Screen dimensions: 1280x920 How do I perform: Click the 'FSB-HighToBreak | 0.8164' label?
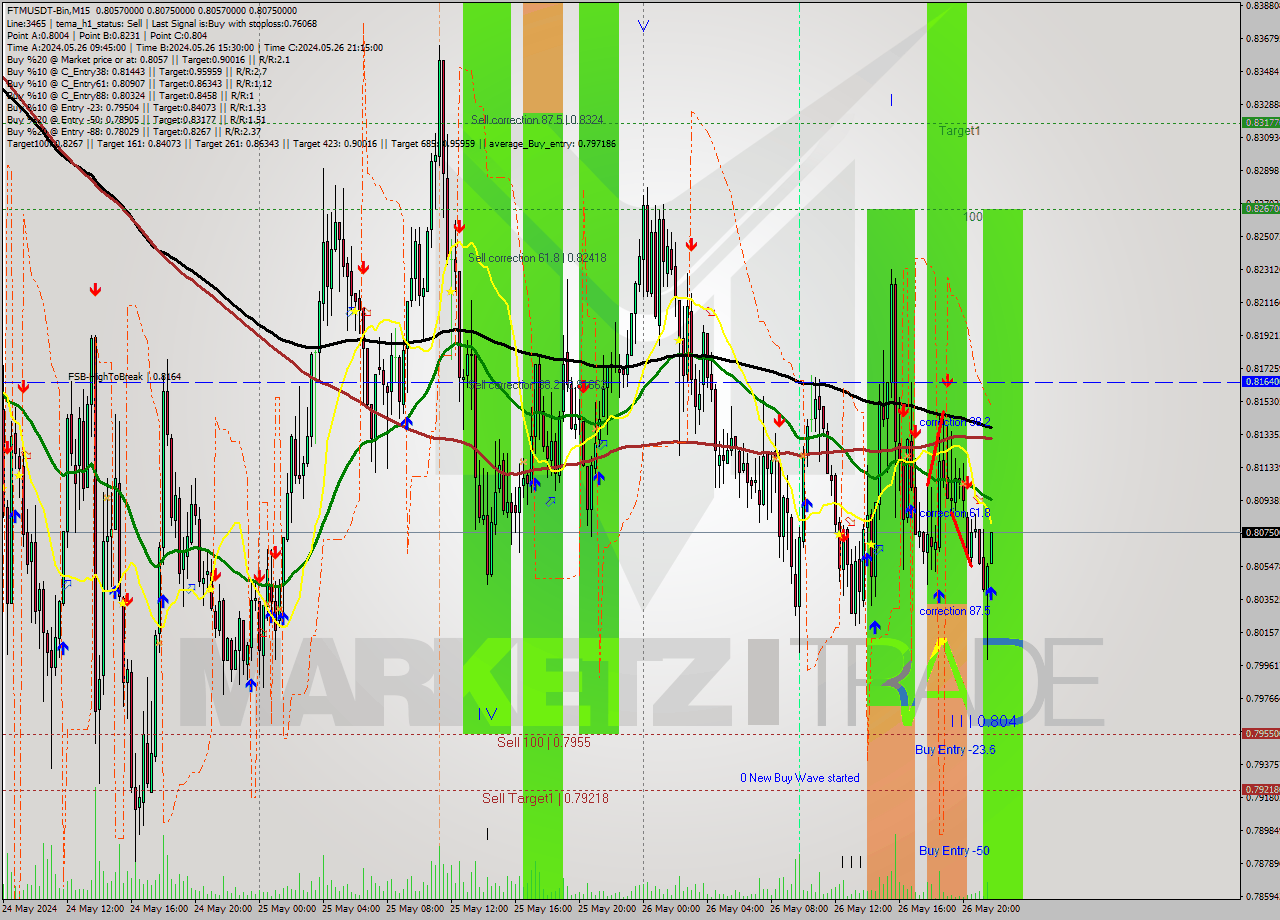[125, 377]
